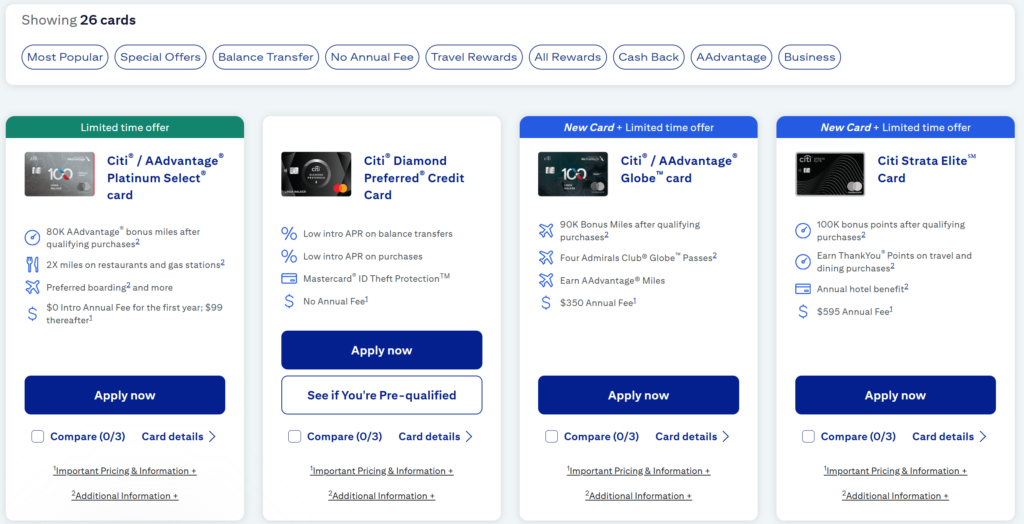Apply now for the Citi Strata Elite card
1024x524 pixels.
click(x=895, y=395)
